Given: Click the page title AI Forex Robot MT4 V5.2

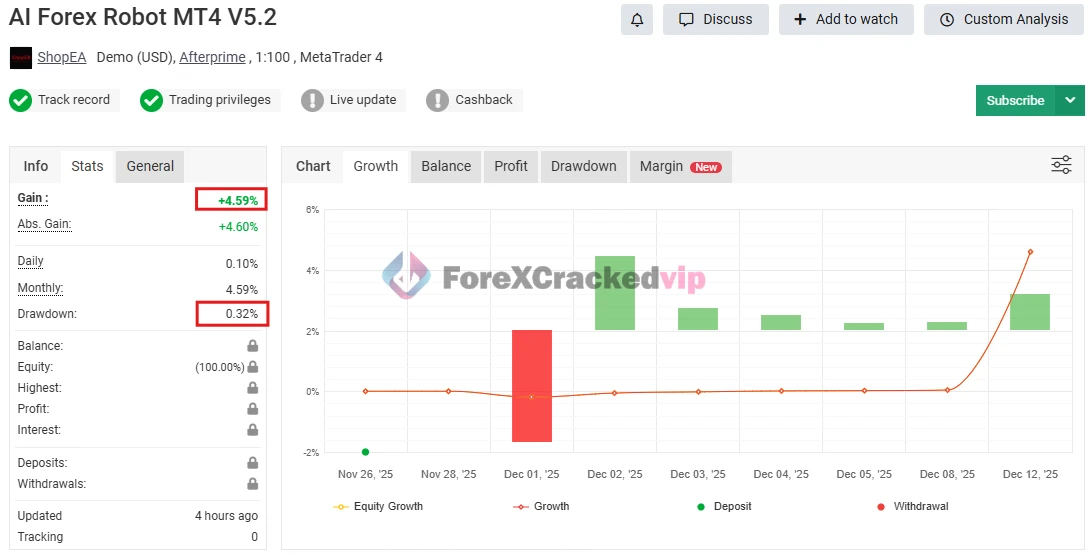Looking at the screenshot, I should click(143, 17).
